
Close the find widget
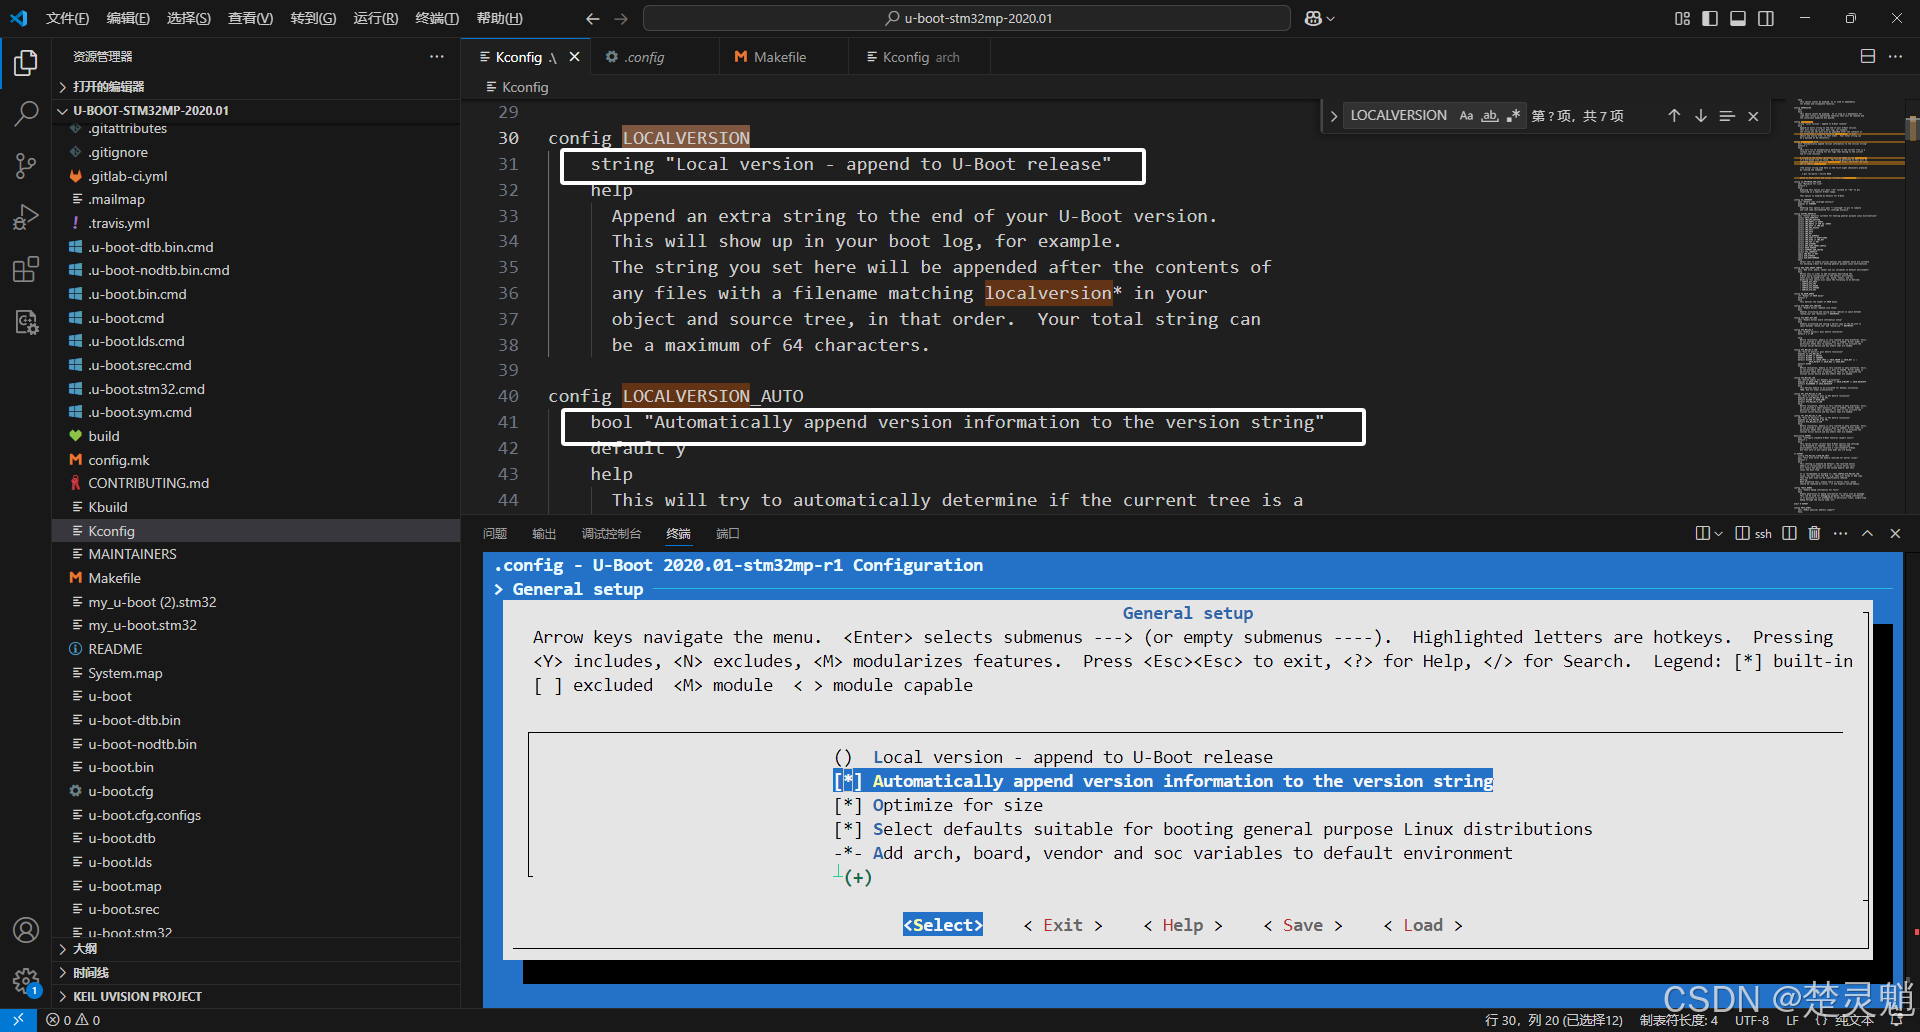tap(1753, 116)
